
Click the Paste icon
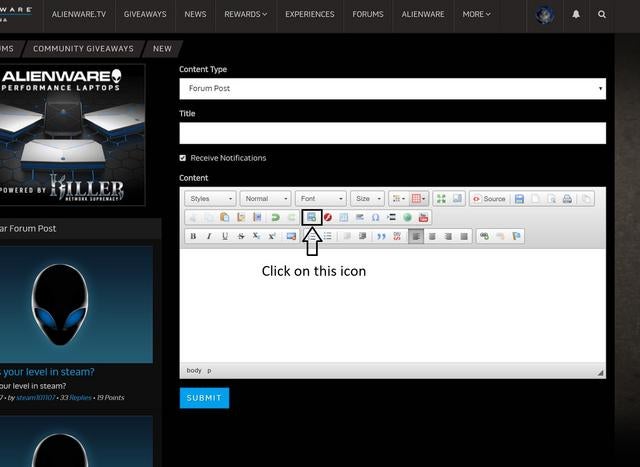[224, 218]
